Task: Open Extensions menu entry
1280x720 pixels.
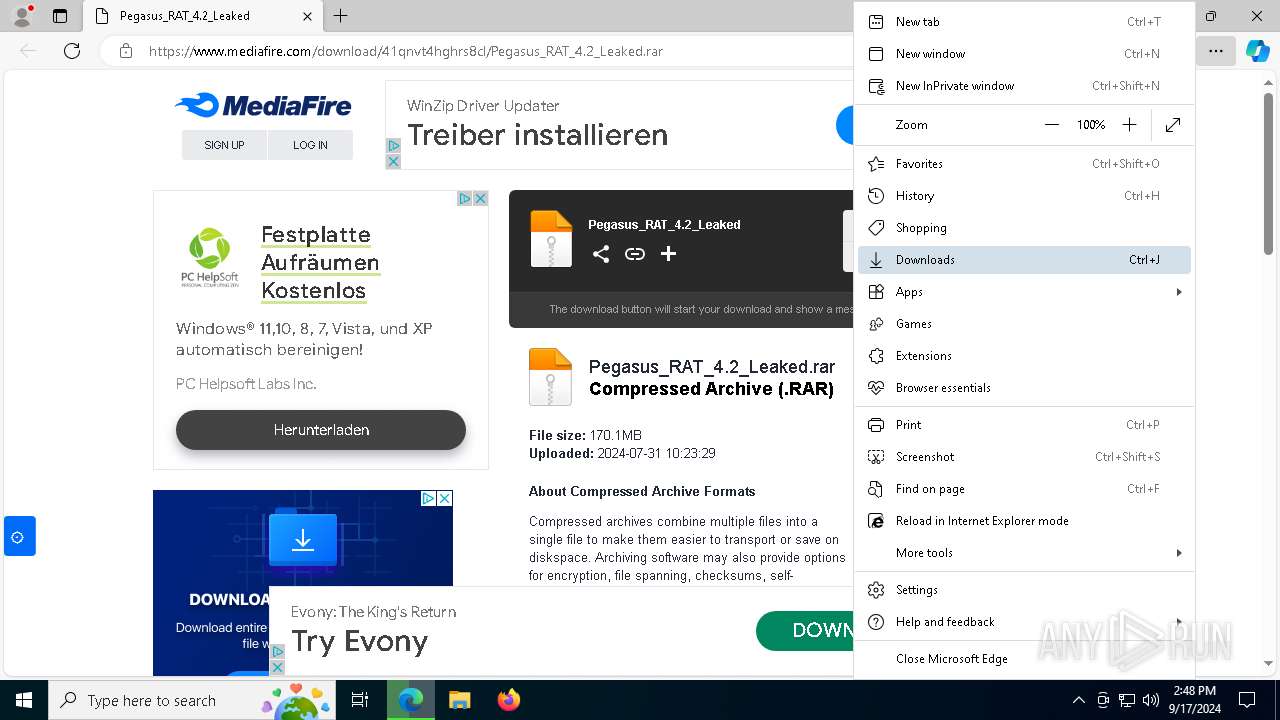Action: [x=1024, y=356]
